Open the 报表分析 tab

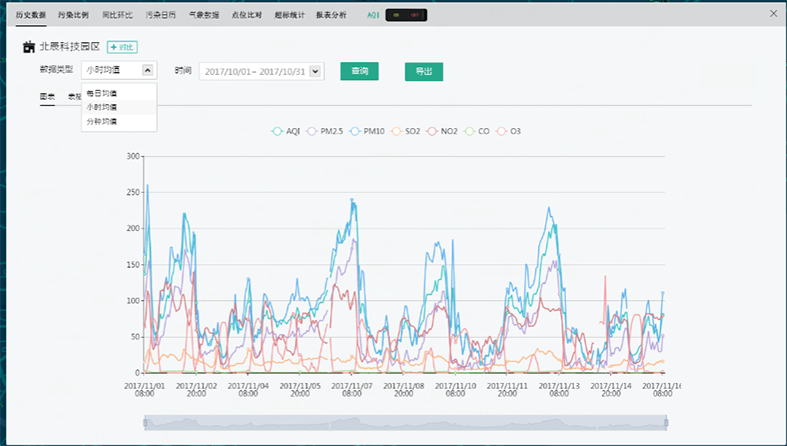[x=331, y=16]
